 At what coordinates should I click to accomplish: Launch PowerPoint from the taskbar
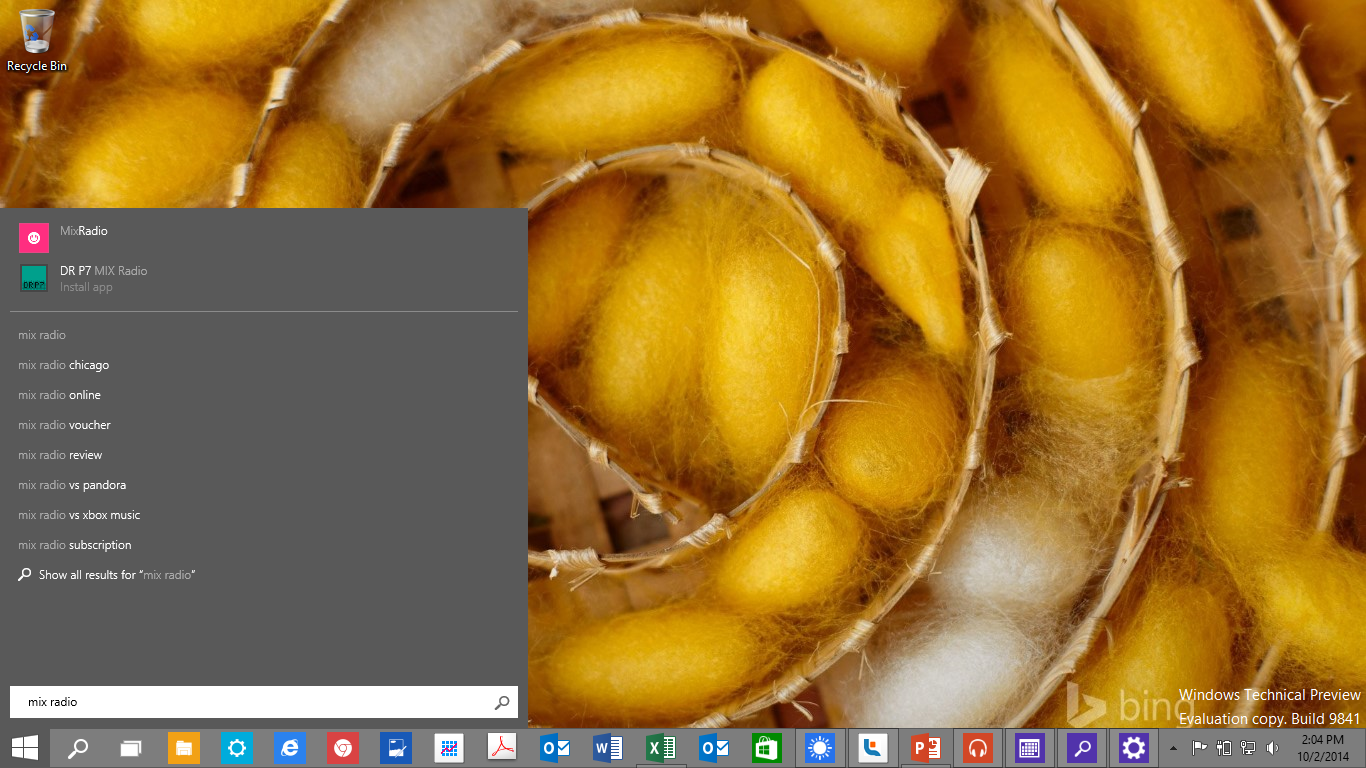926,748
